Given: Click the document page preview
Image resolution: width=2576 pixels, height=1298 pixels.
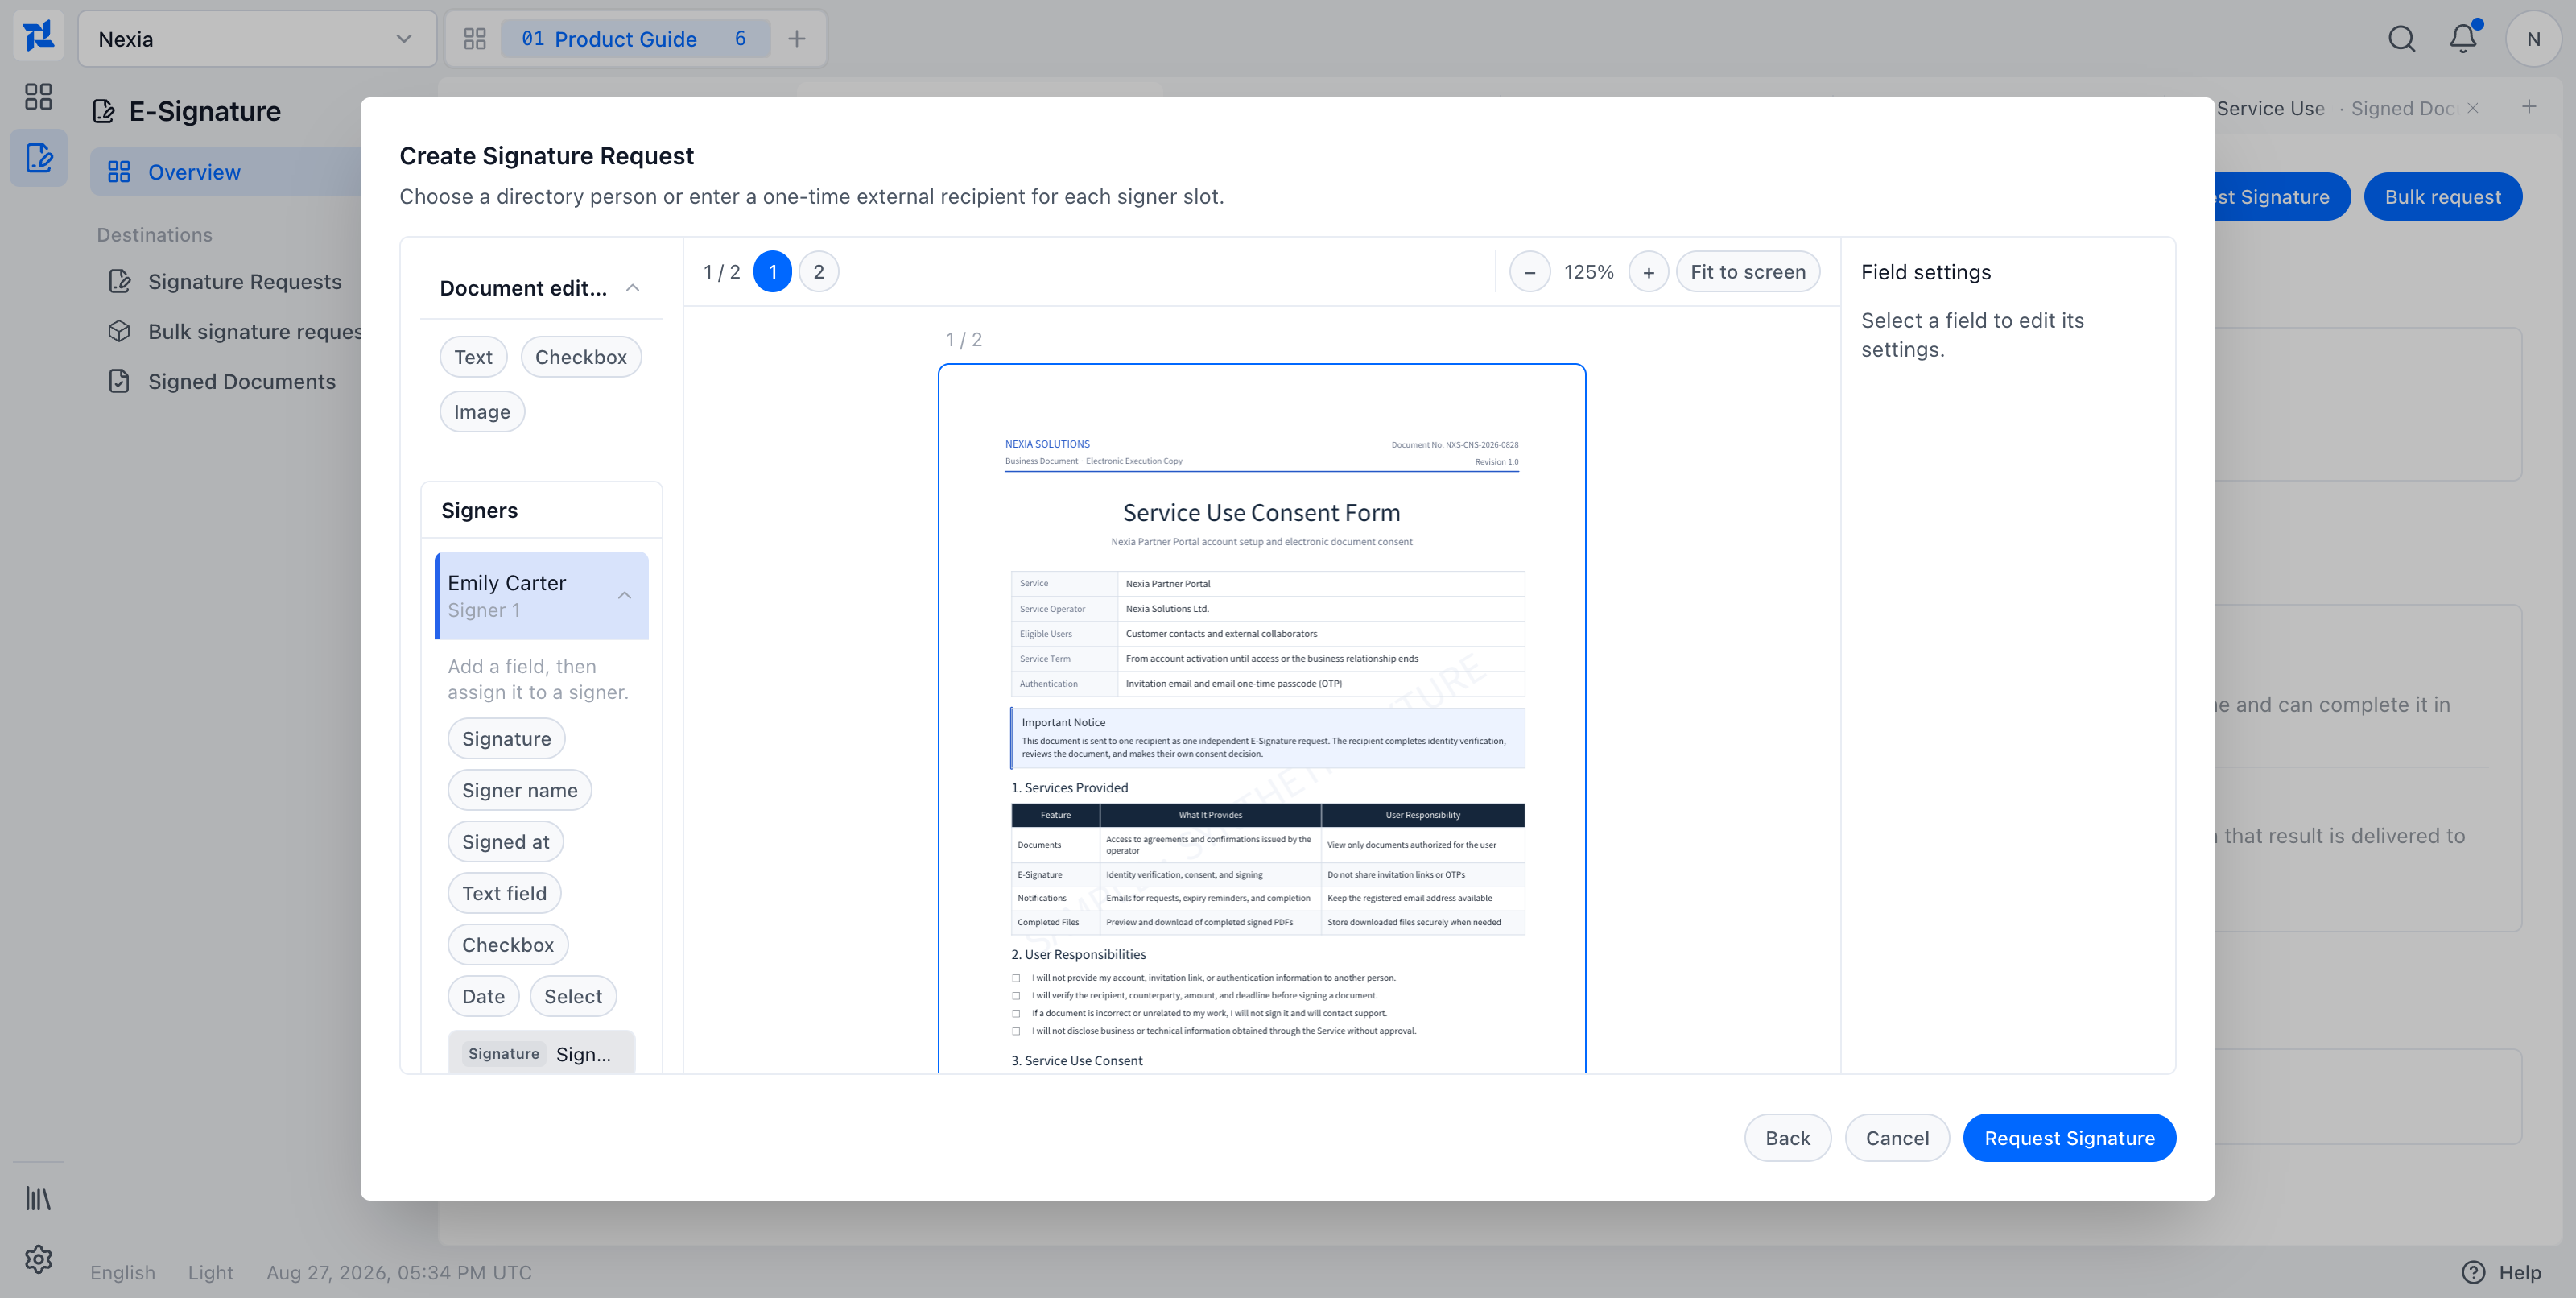Looking at the screenshot, I should [x=1261, y=718].
